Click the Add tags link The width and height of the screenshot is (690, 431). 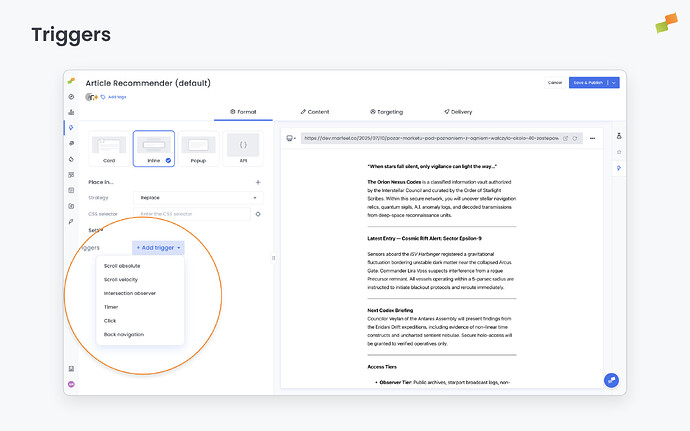tap(117, 97)
